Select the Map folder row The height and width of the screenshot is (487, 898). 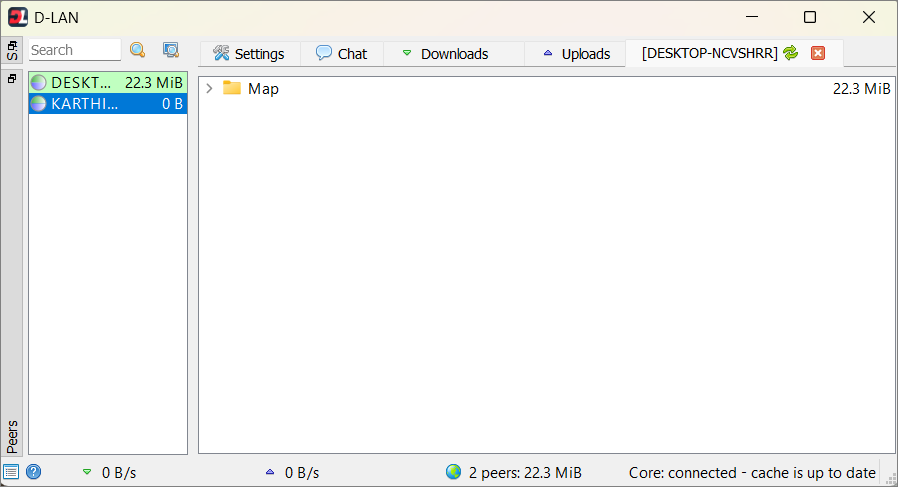click(x=547, y=88)
